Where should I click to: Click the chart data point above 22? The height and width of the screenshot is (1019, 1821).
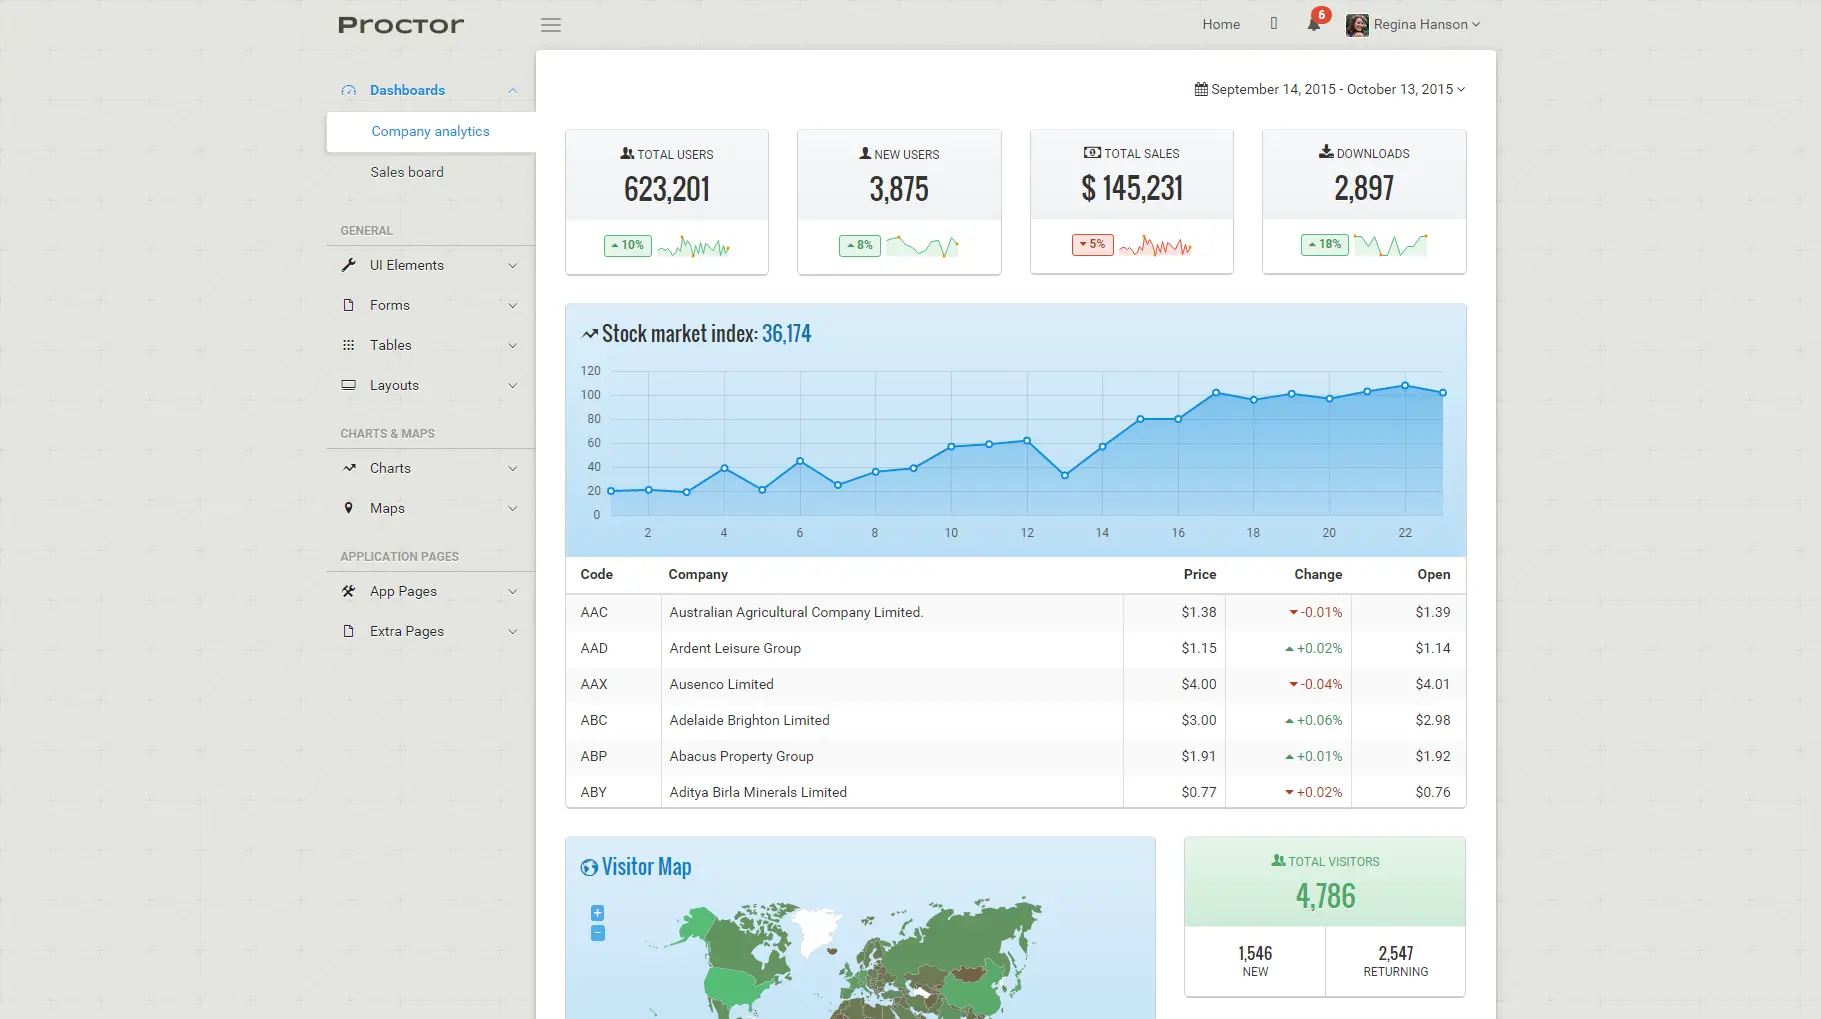tap(1405, 385)
